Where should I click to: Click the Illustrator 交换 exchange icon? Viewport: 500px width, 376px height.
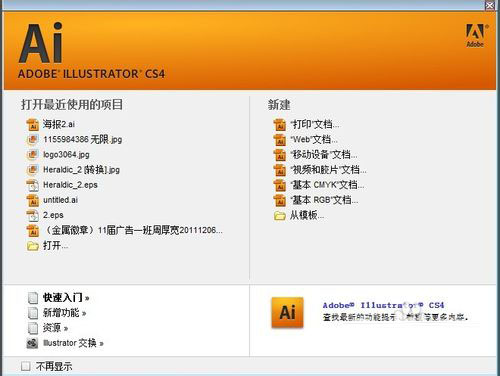click(x=32, y=343)
